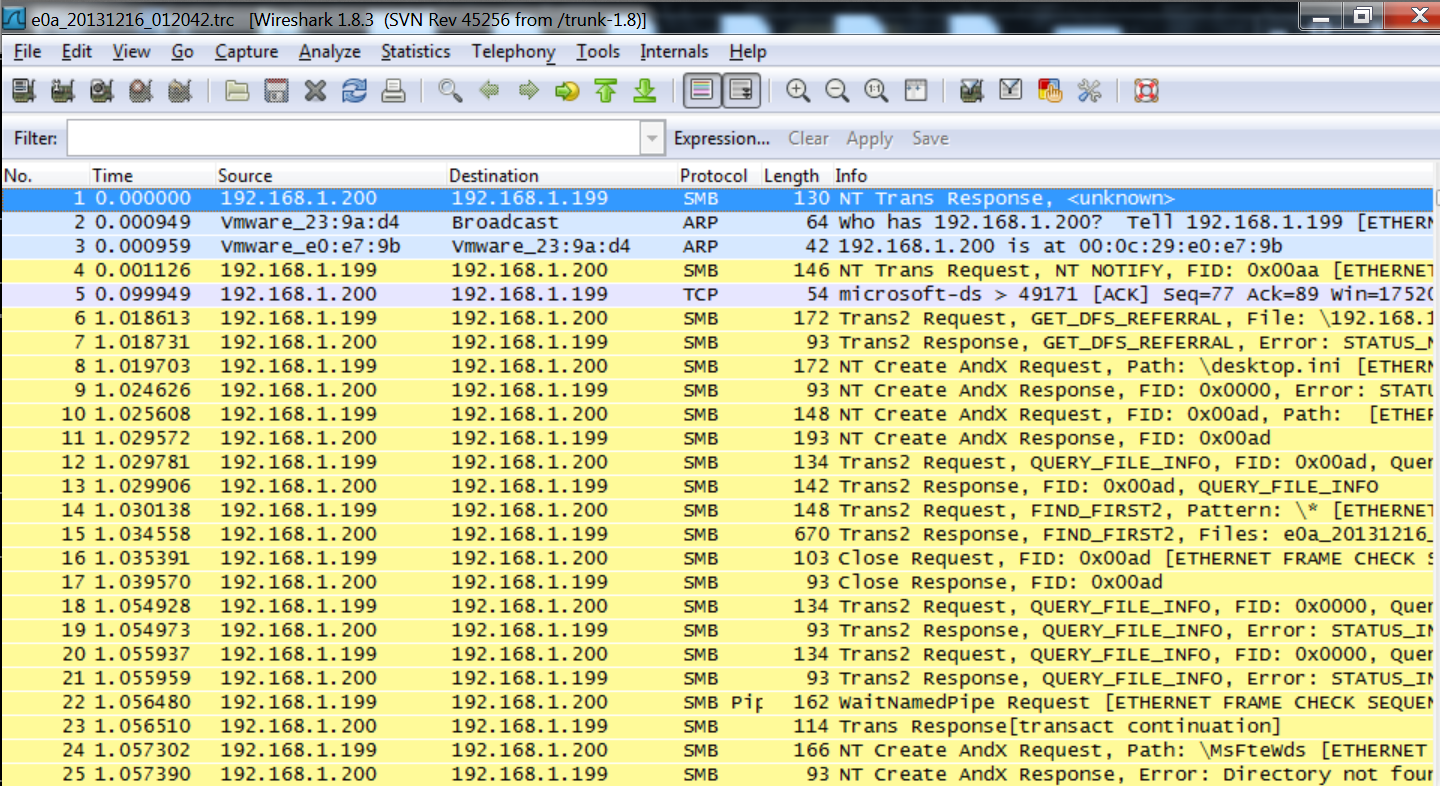Open the filter Expression... dialog

click(x=722, y=139)
